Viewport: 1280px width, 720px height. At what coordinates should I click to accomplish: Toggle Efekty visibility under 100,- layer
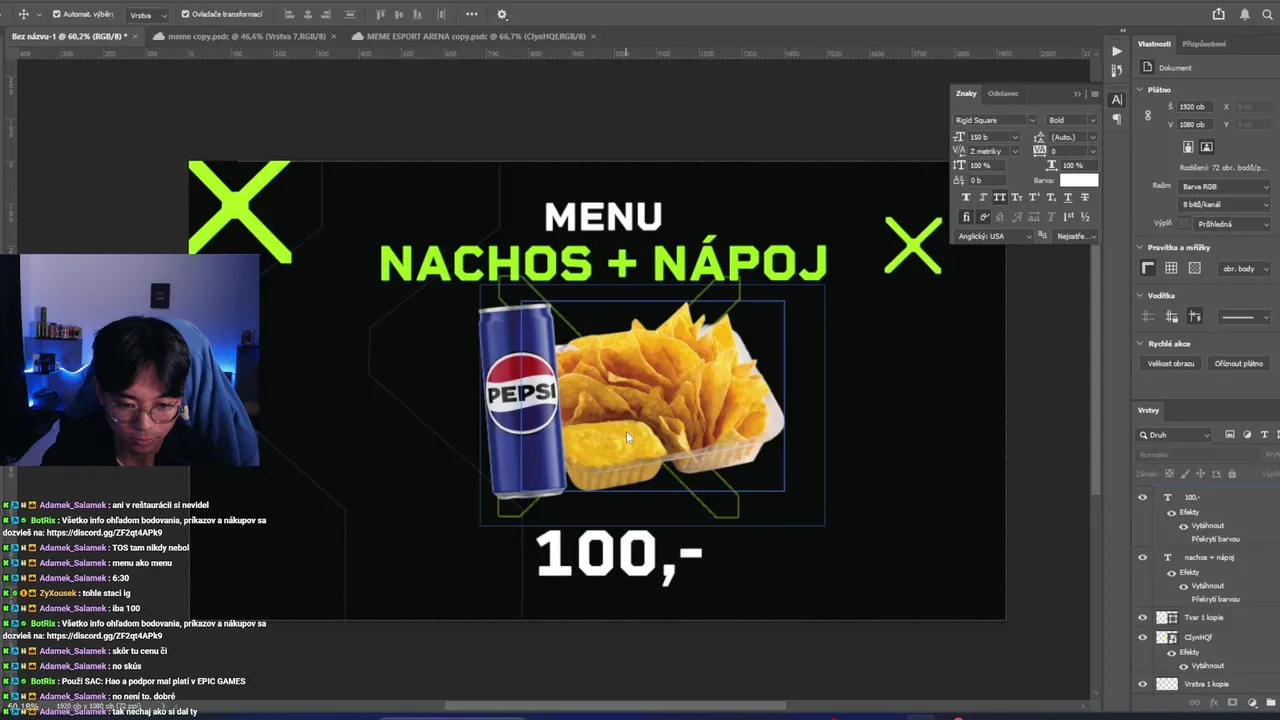[x=1172, y=512]
